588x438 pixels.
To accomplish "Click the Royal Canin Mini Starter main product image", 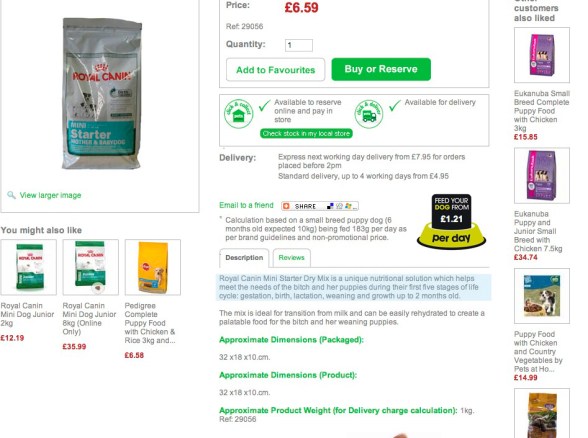I will tap(101, 94).
